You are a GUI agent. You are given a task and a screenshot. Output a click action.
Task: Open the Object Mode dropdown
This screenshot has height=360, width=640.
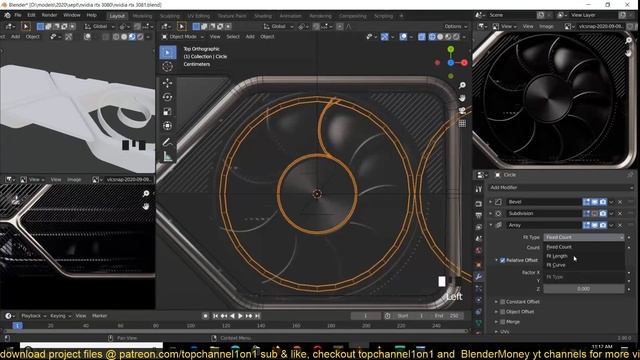point(182,37)
